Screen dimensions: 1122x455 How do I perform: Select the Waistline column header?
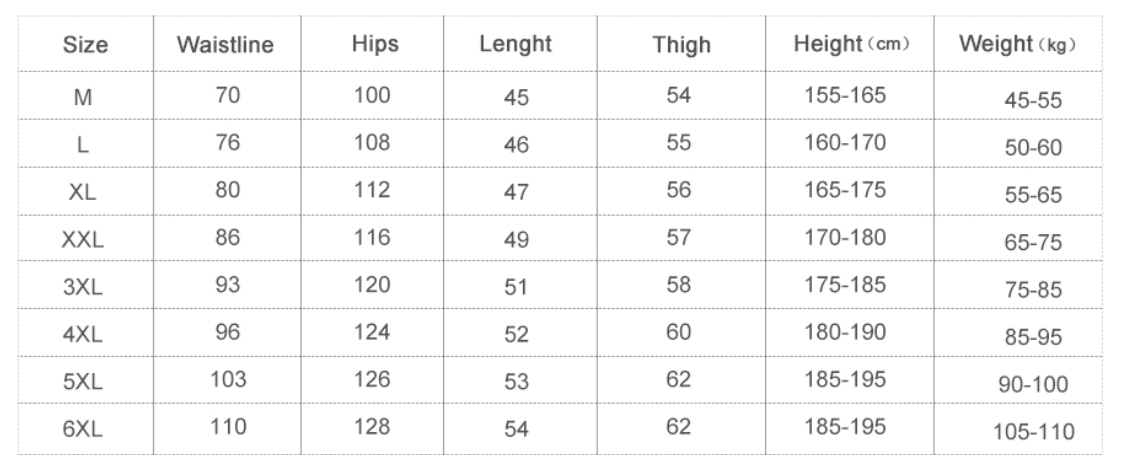click(225, 46)
